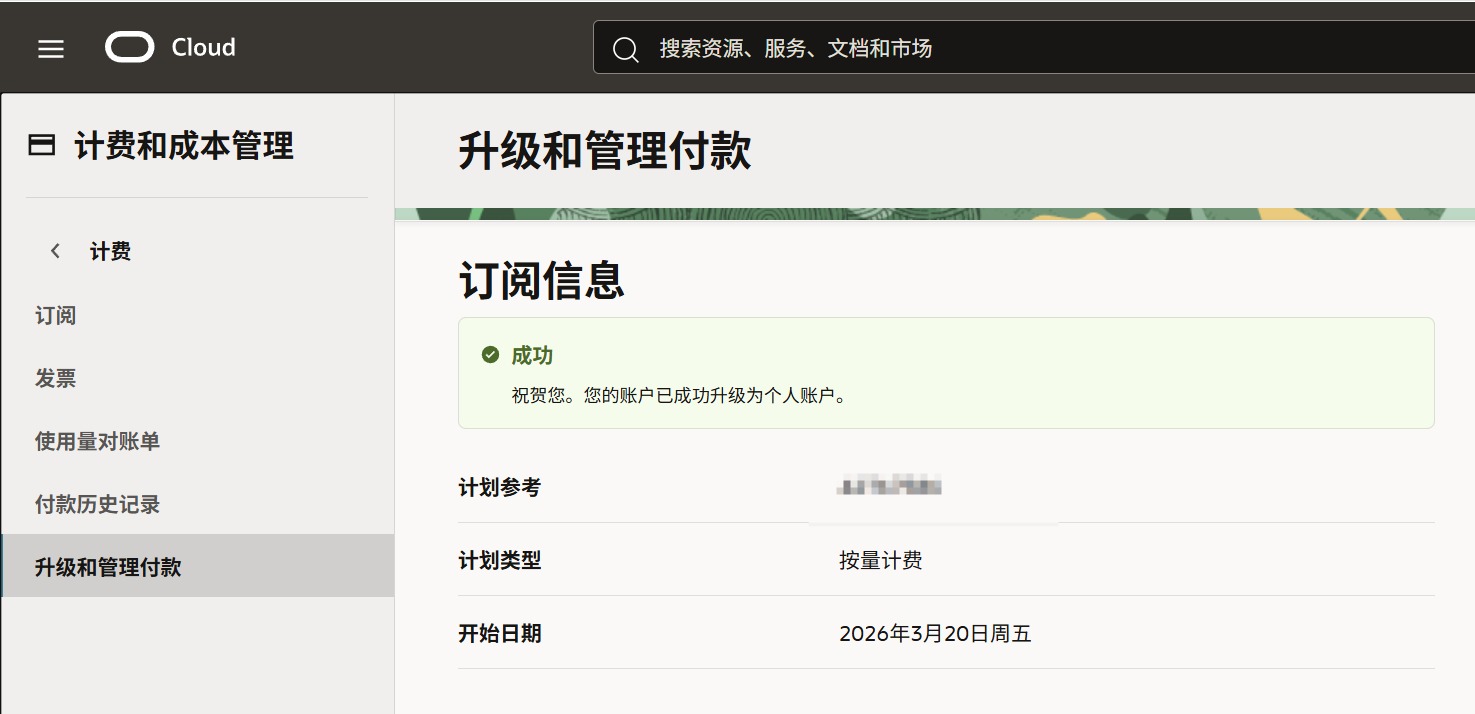1475x714 pixels.
Task: Click the 计费和成本管理 panel icon
Action: click(39, 145)
